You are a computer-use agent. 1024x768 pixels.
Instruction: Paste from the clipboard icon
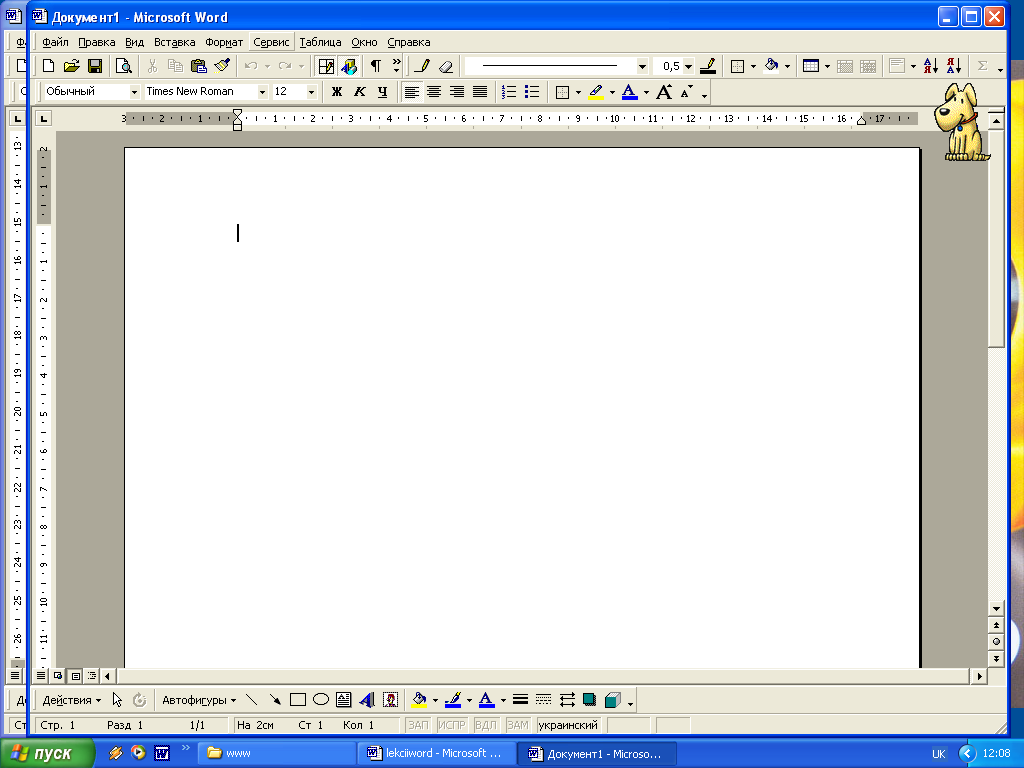coord(199,66)
